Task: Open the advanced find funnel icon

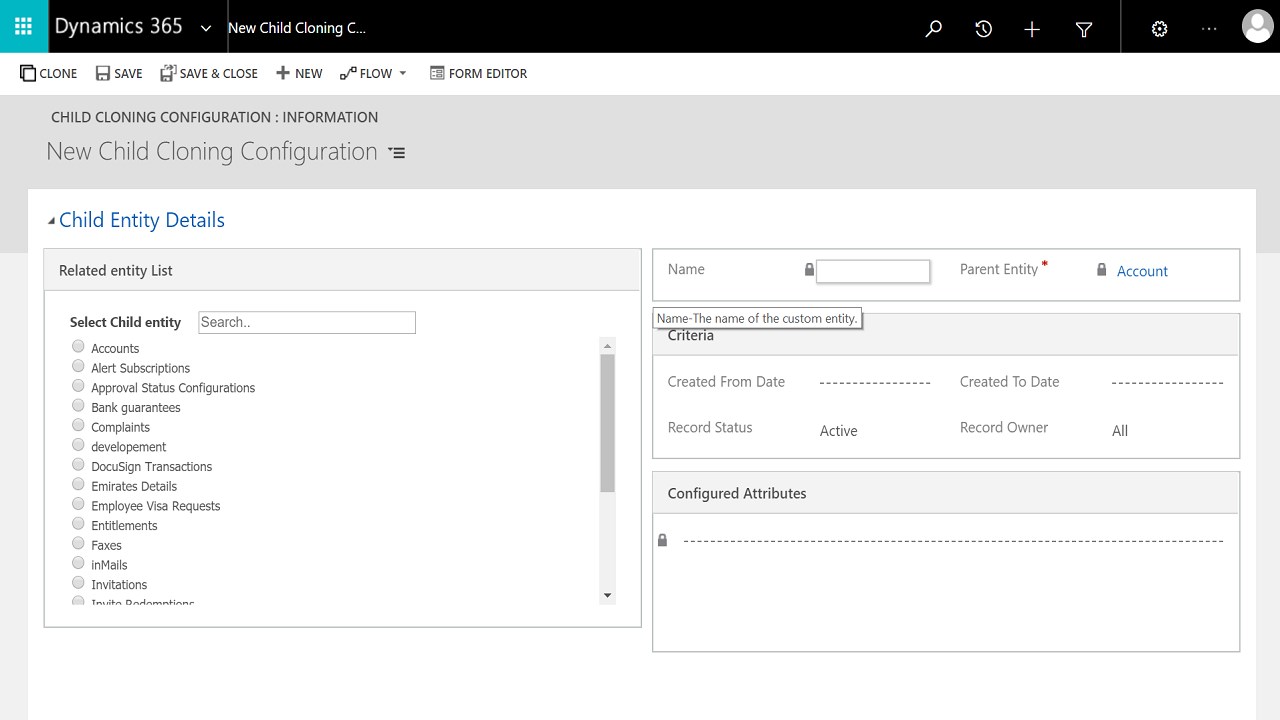Action: [1084, 29]
